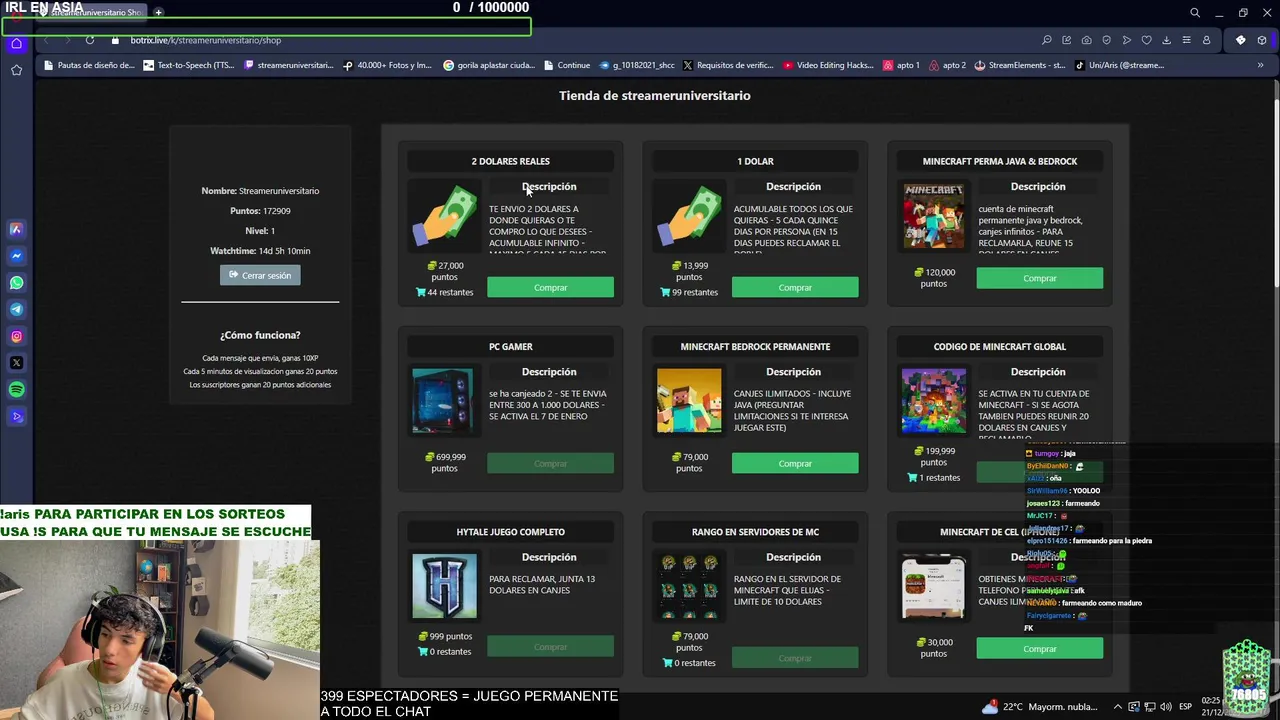Buy MINECRAFT BEDROCK PERMANENTE
1280x720 pixels.
pos(795,463)
